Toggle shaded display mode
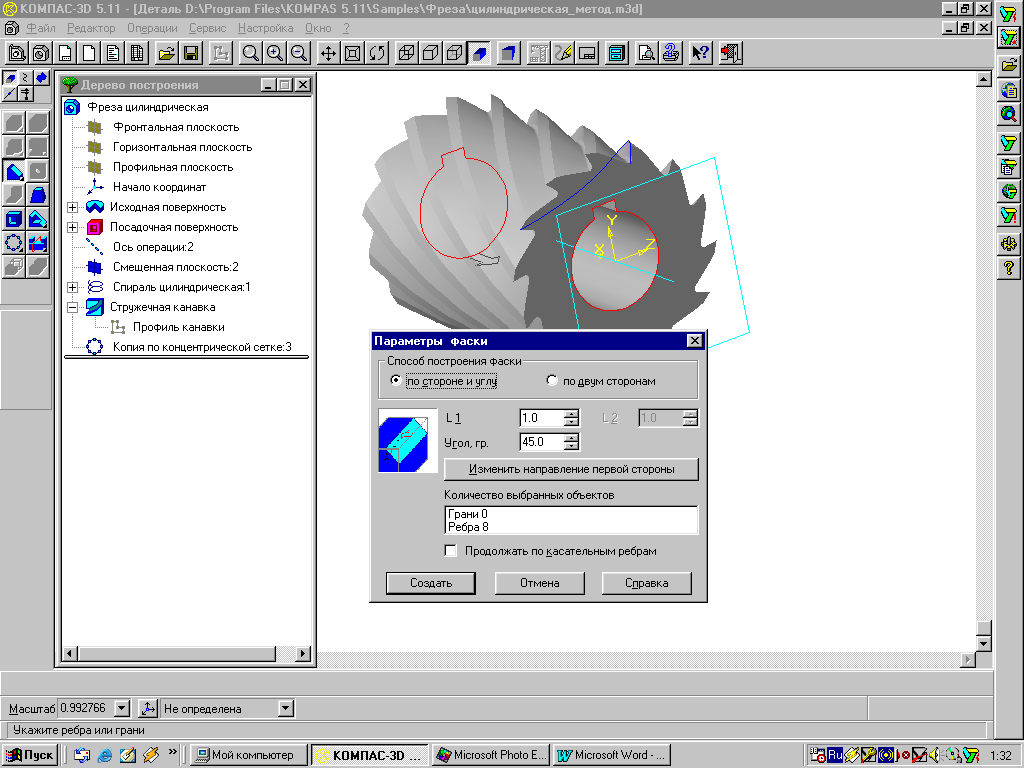 [479, 53]
